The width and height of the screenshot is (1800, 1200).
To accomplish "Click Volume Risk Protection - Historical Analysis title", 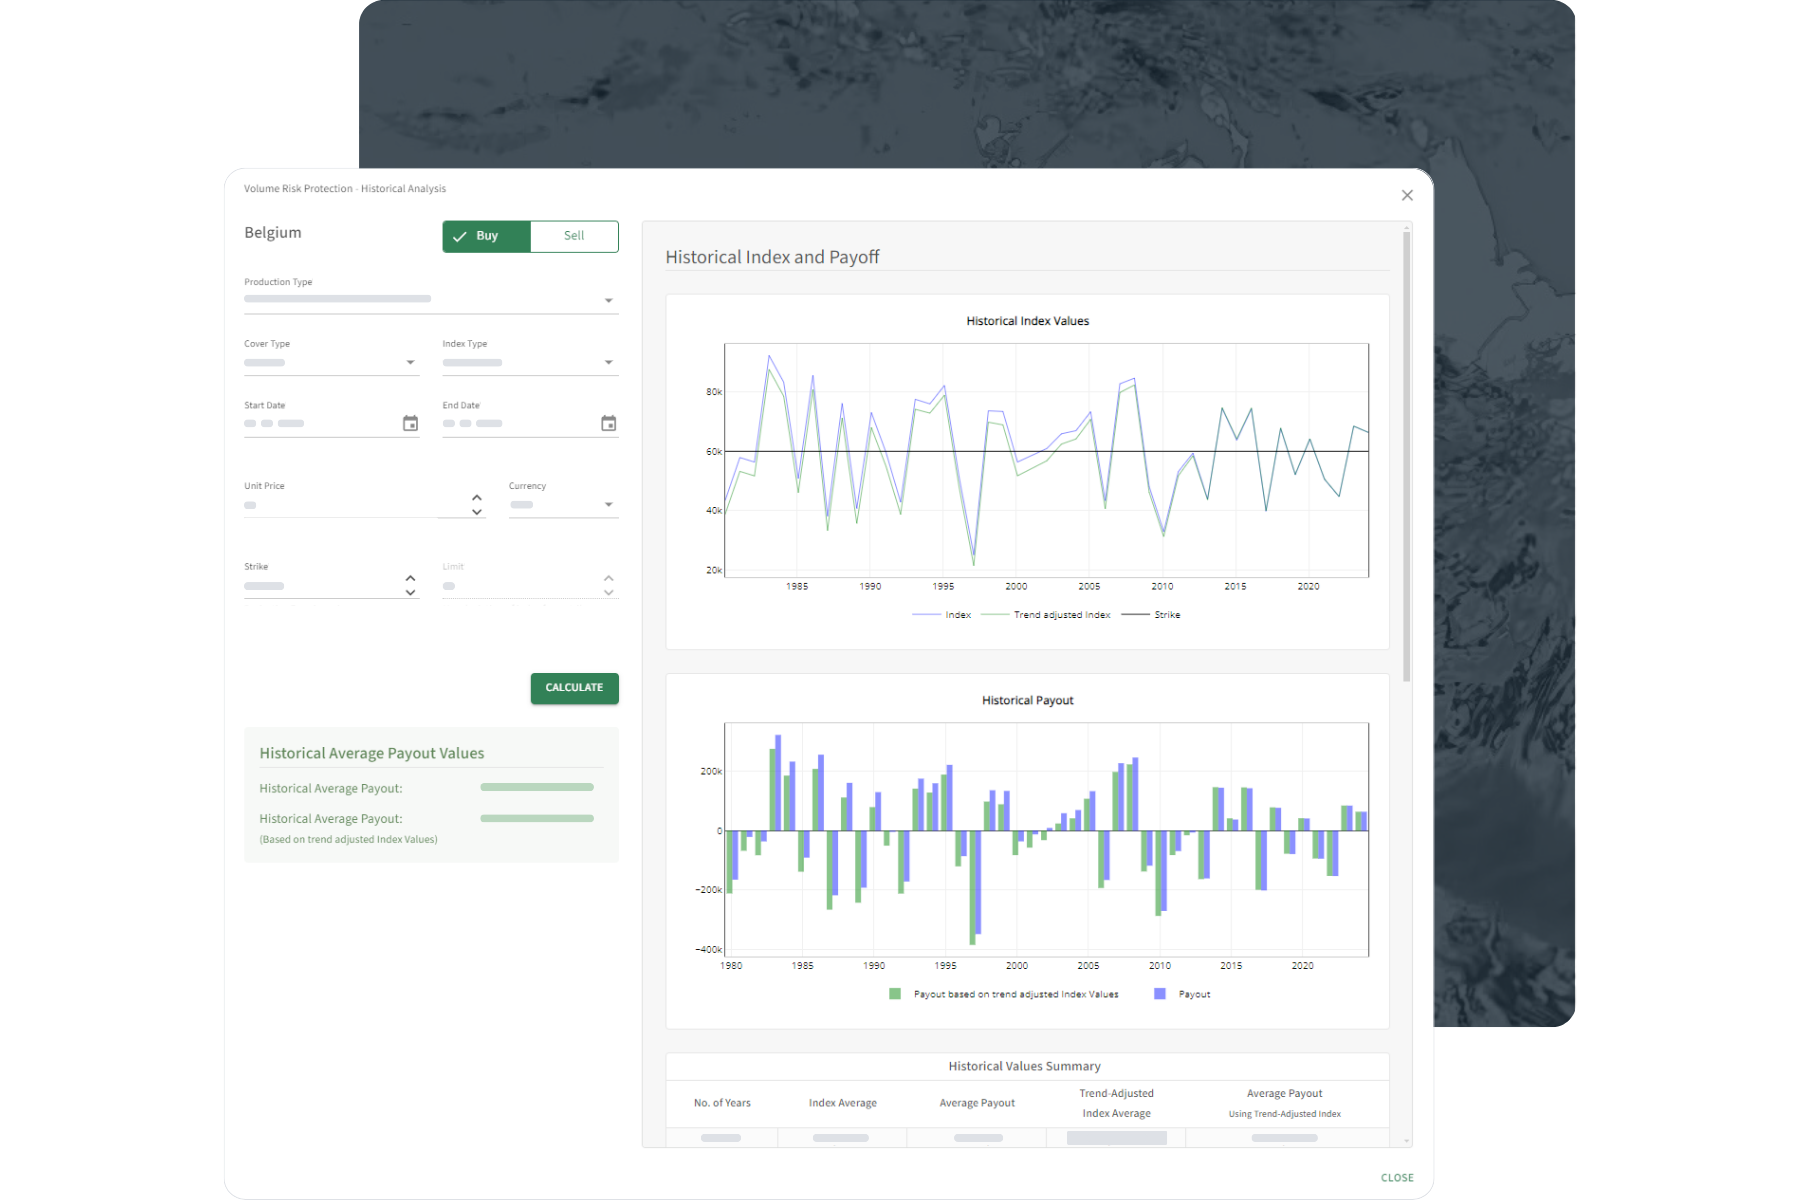I will 345,188.
